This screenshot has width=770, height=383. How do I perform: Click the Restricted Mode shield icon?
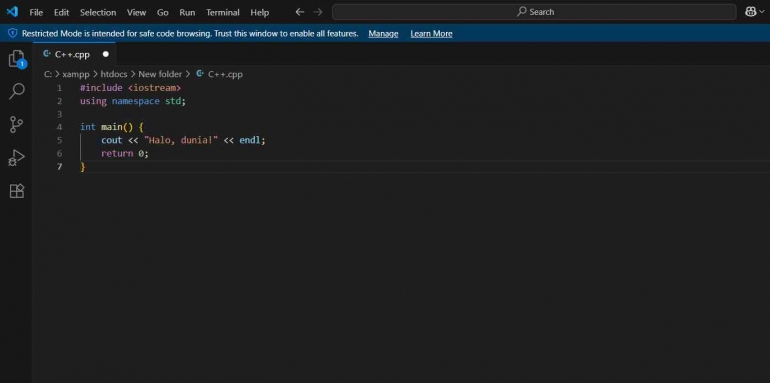click(x=13, y=33)
